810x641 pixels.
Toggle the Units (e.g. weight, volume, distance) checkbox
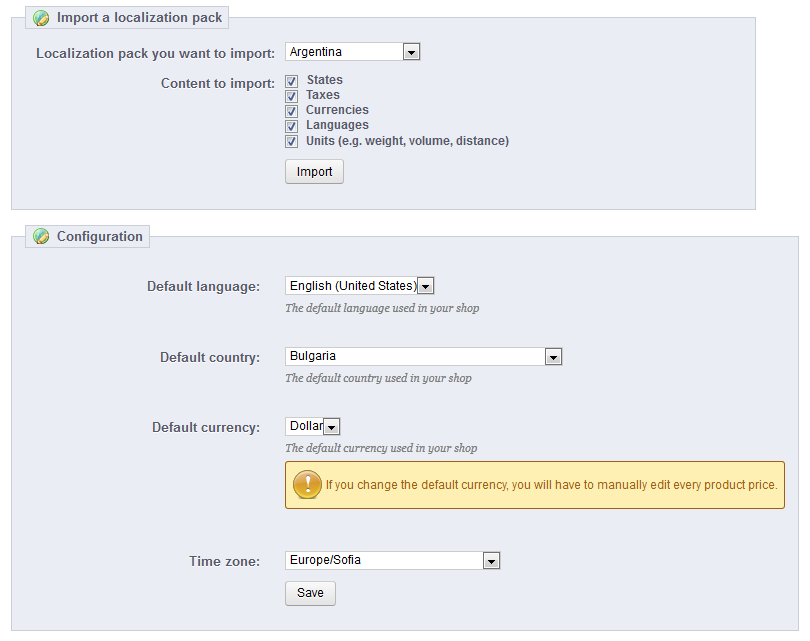[291, 142]
